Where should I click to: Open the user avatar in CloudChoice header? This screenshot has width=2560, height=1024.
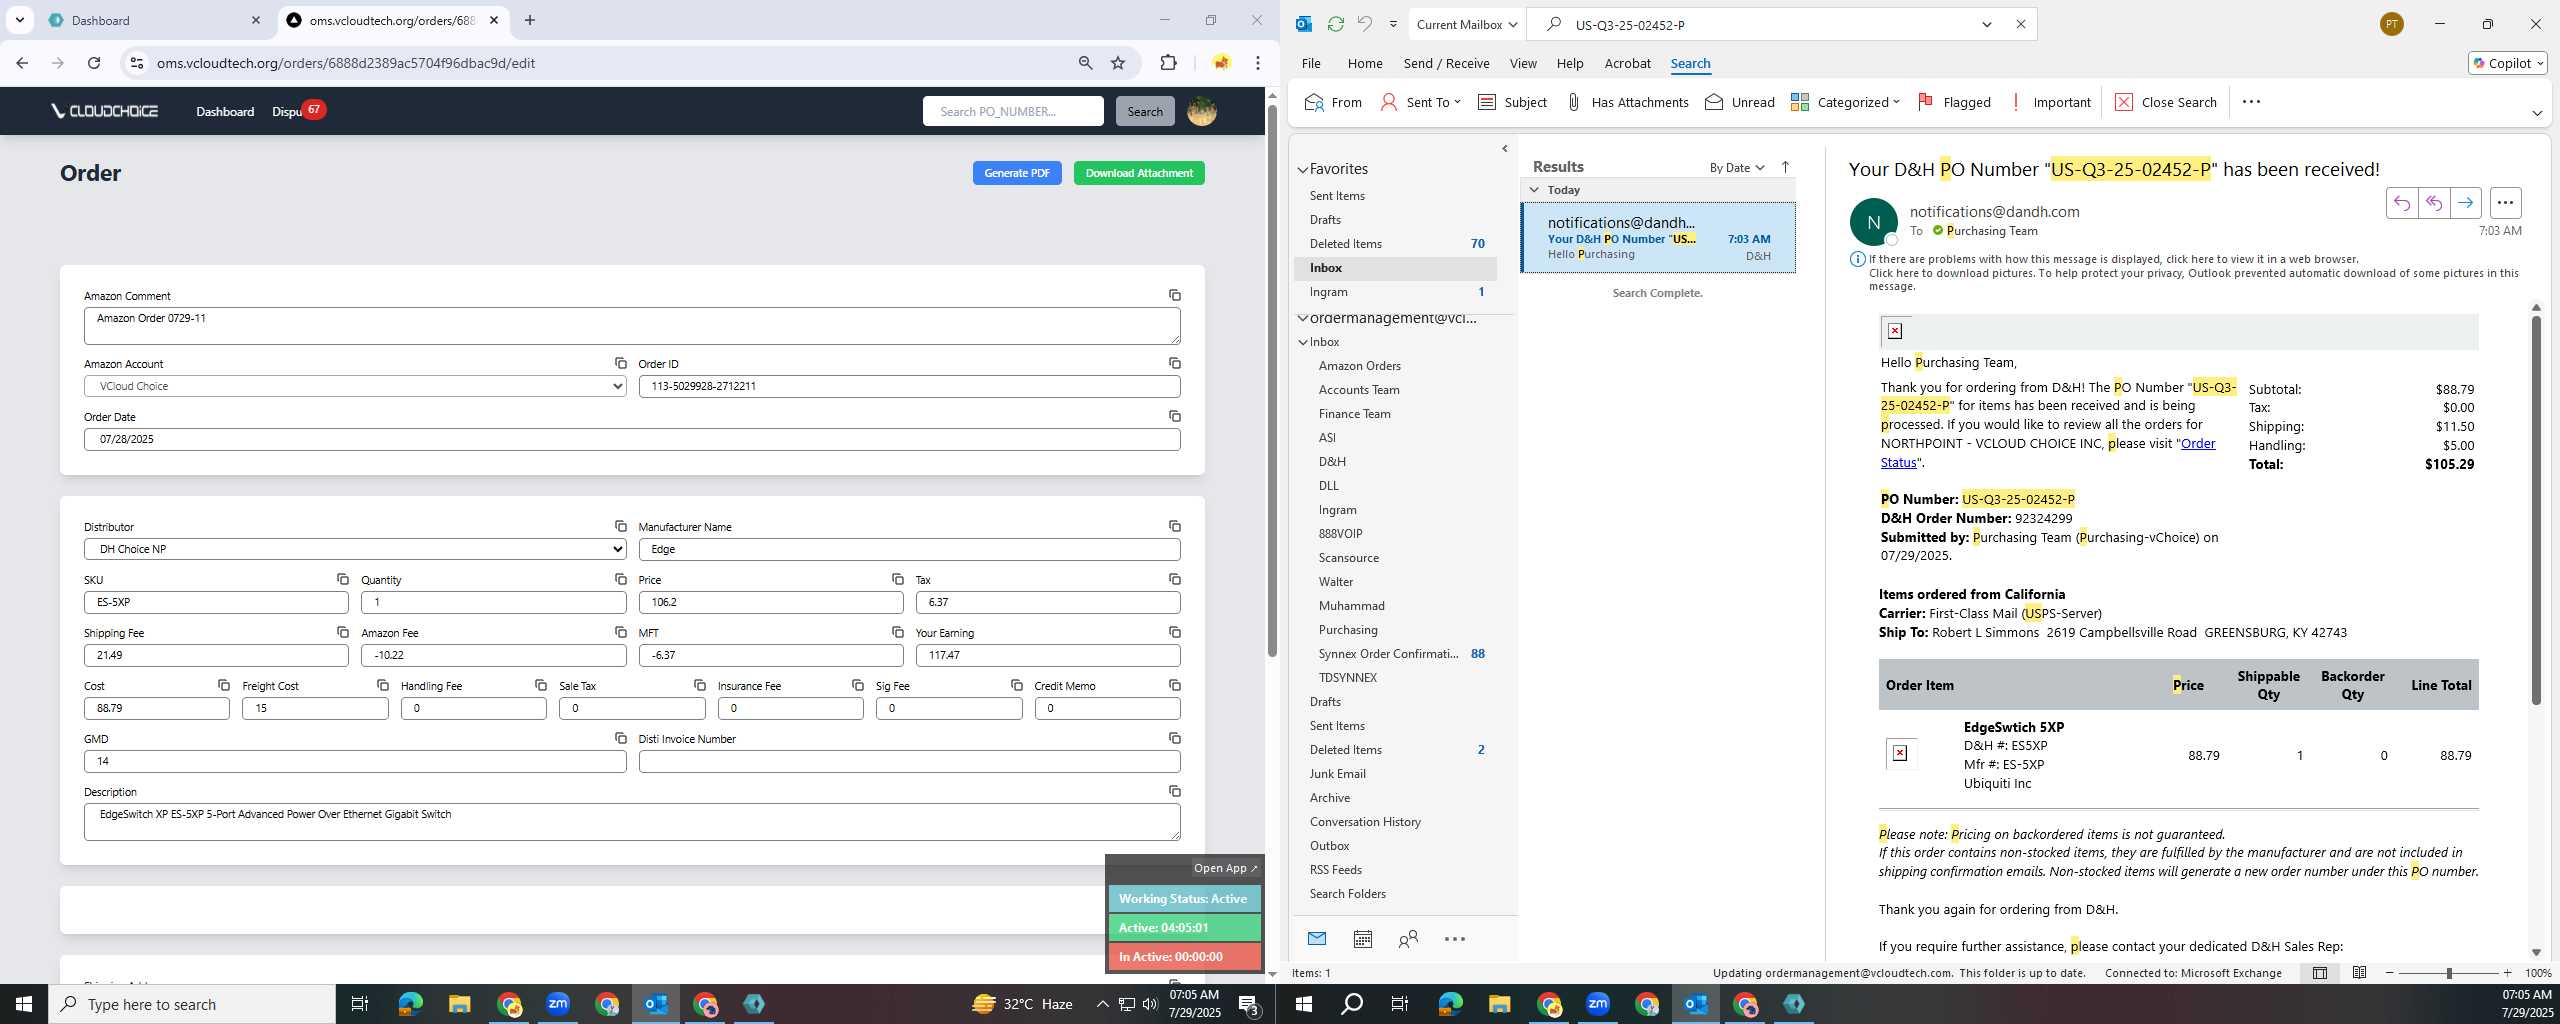point(1201,111)
